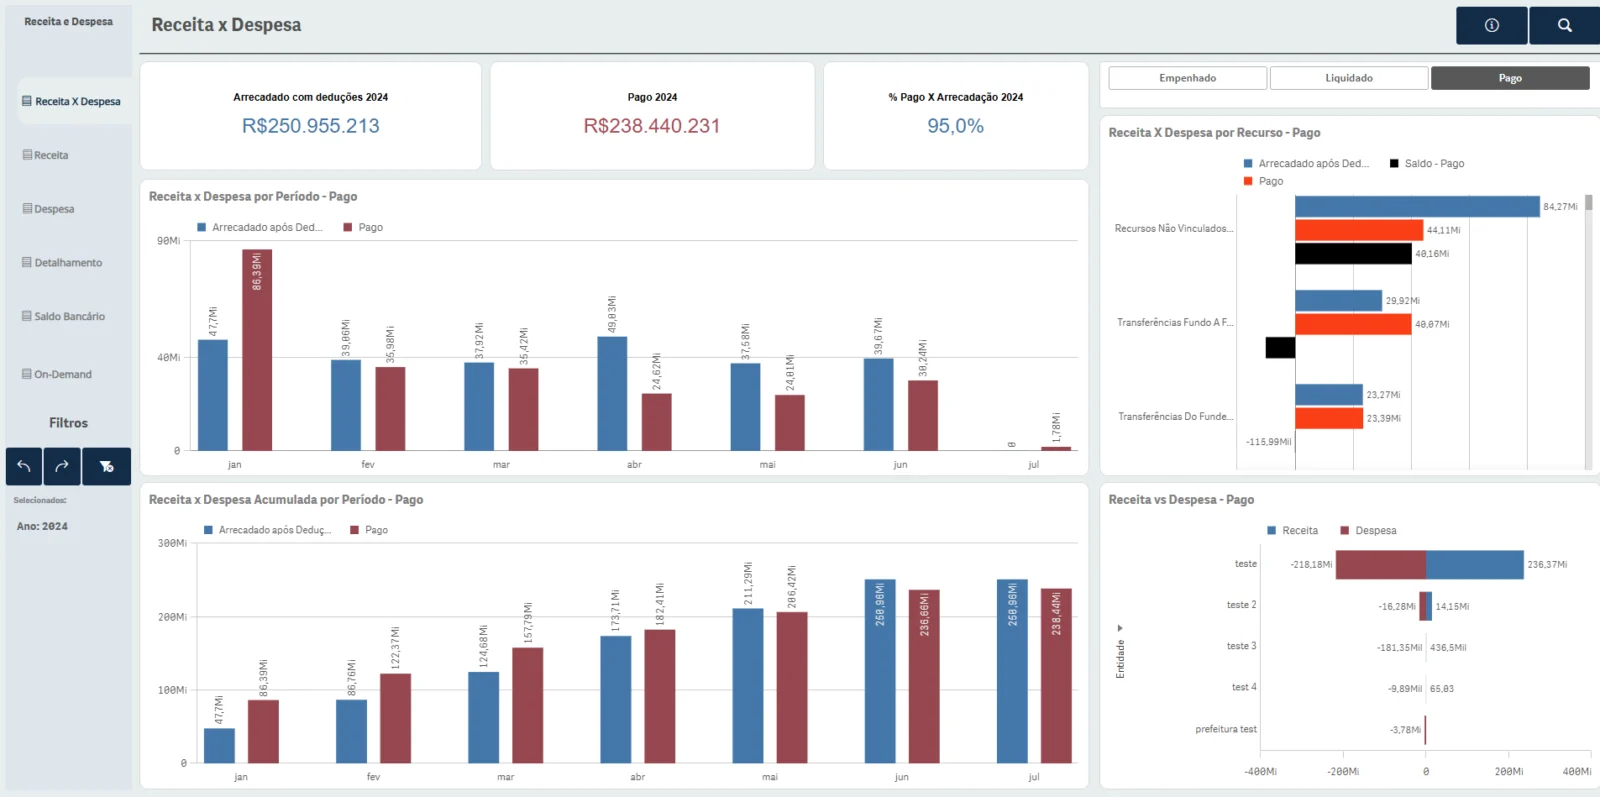This screenshot has height=797, width=1600.
Task: Click Arrecadado após Ded legend swatch in Recurso chart
Action: point(1248,163)
